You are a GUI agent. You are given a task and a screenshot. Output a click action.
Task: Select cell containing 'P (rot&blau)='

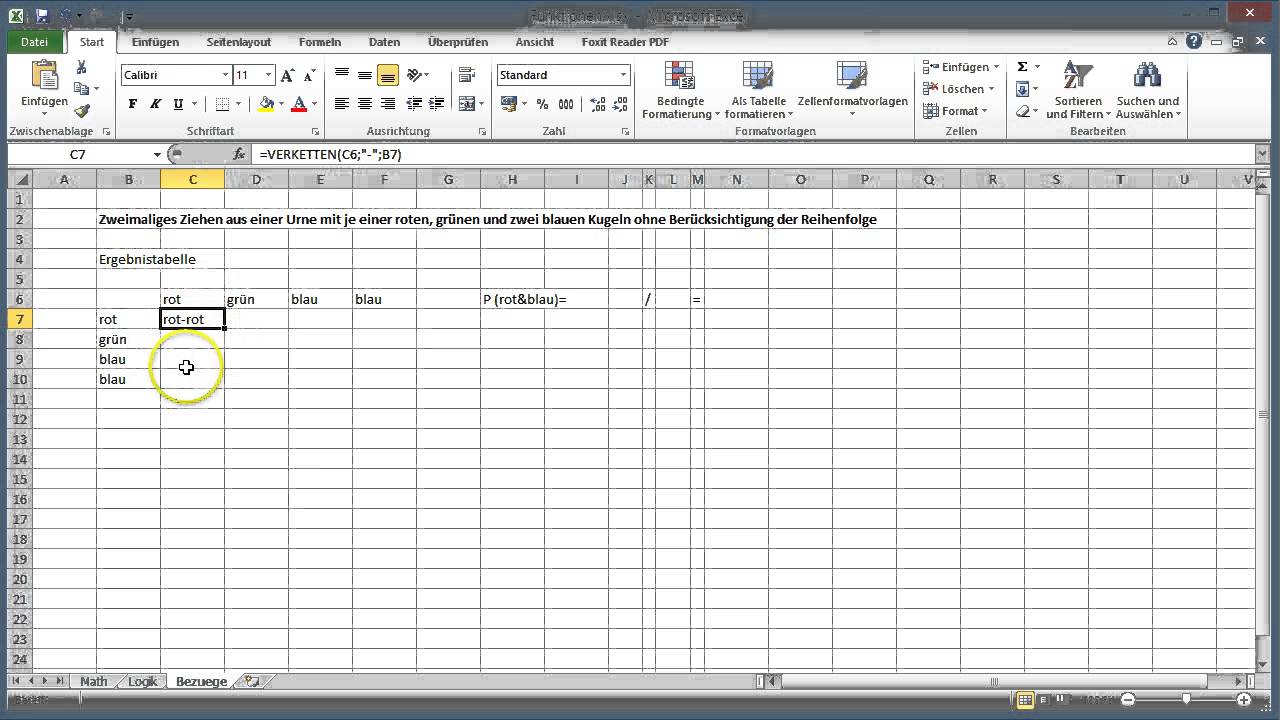point(512,299)
